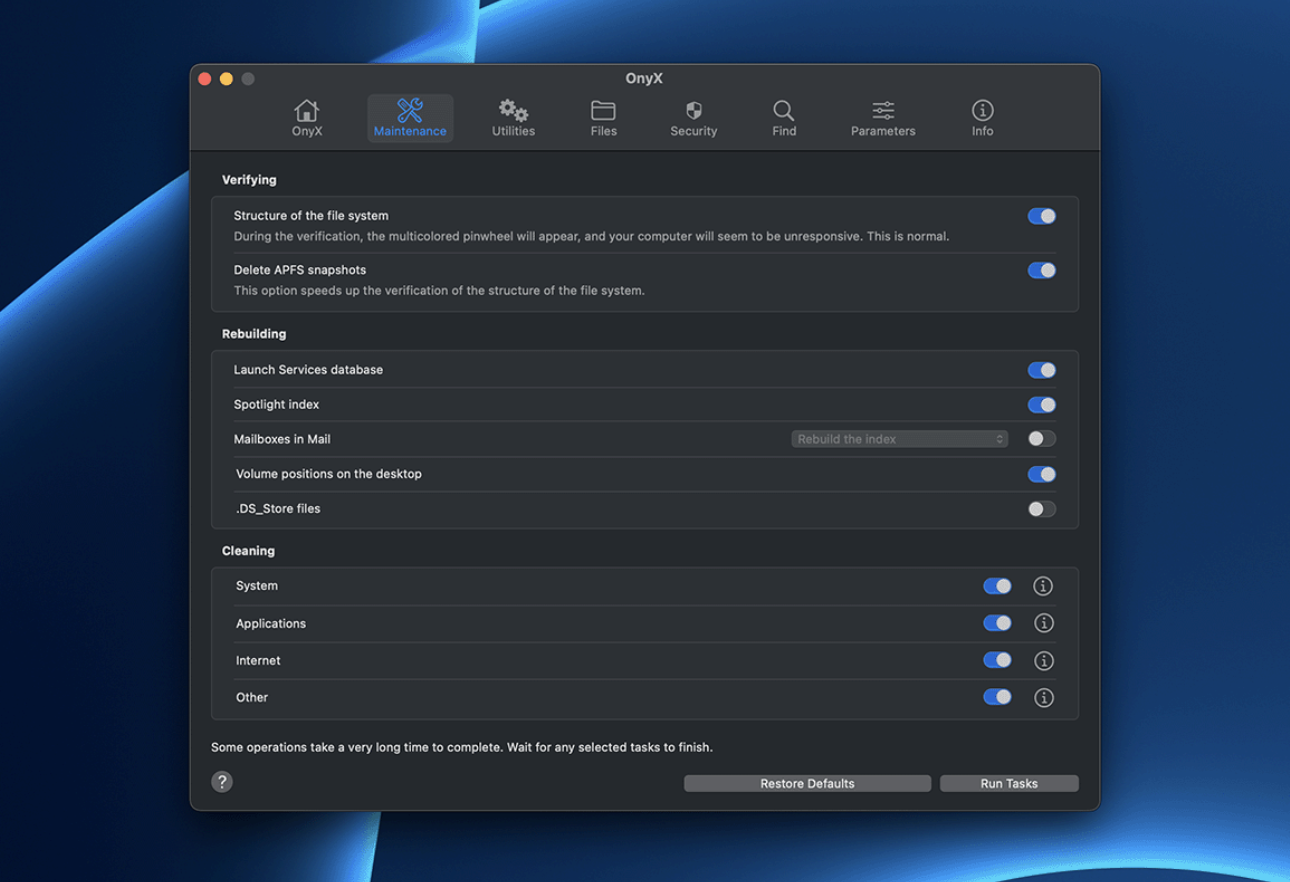The height and width of the screenshot is (882, 1290).
Task: Show the toolbar Info pane
Action: [982, 118]
